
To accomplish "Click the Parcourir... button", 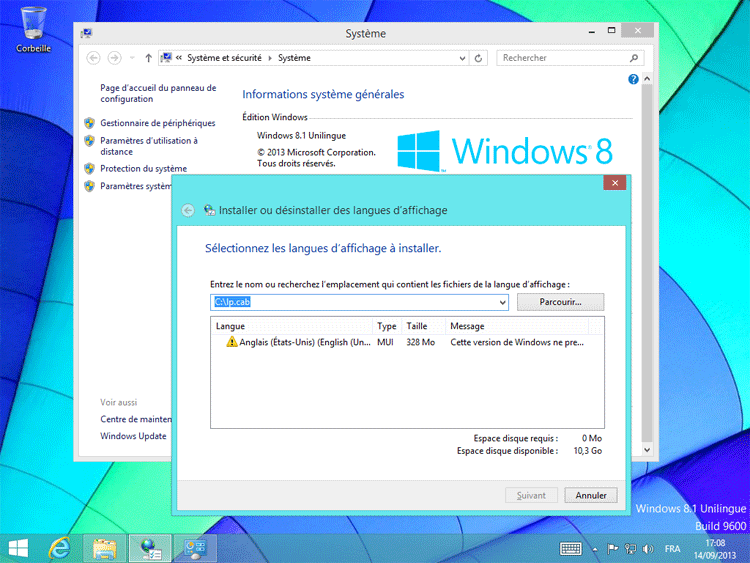I will click(561, 302).
